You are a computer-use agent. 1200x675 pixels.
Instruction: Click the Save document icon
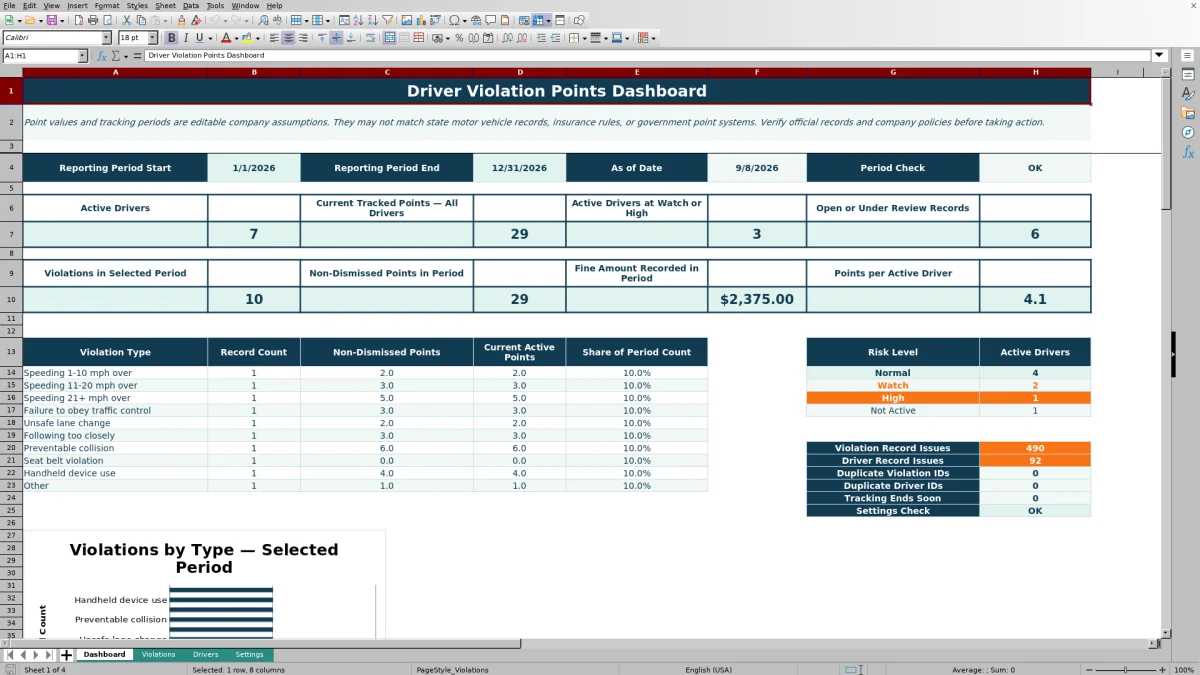[51, 20]
